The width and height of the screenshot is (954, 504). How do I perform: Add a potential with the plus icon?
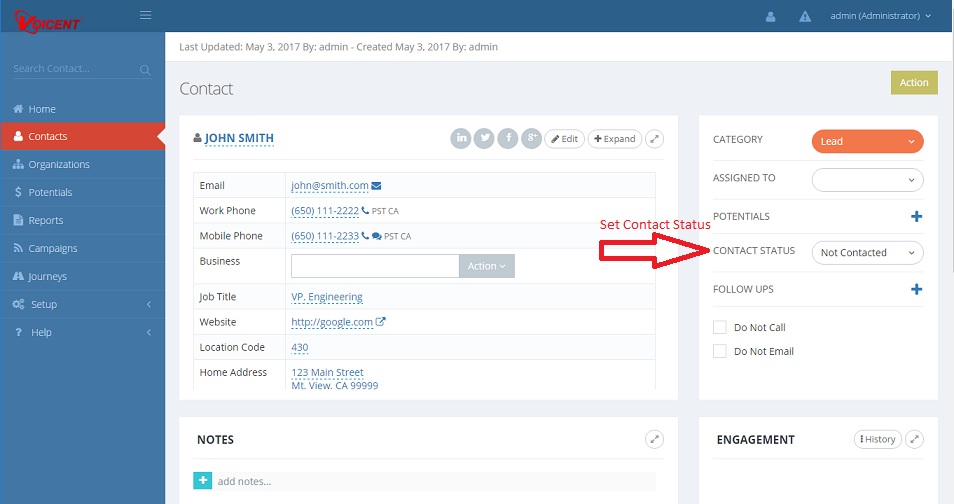click(x=916, y=216)
